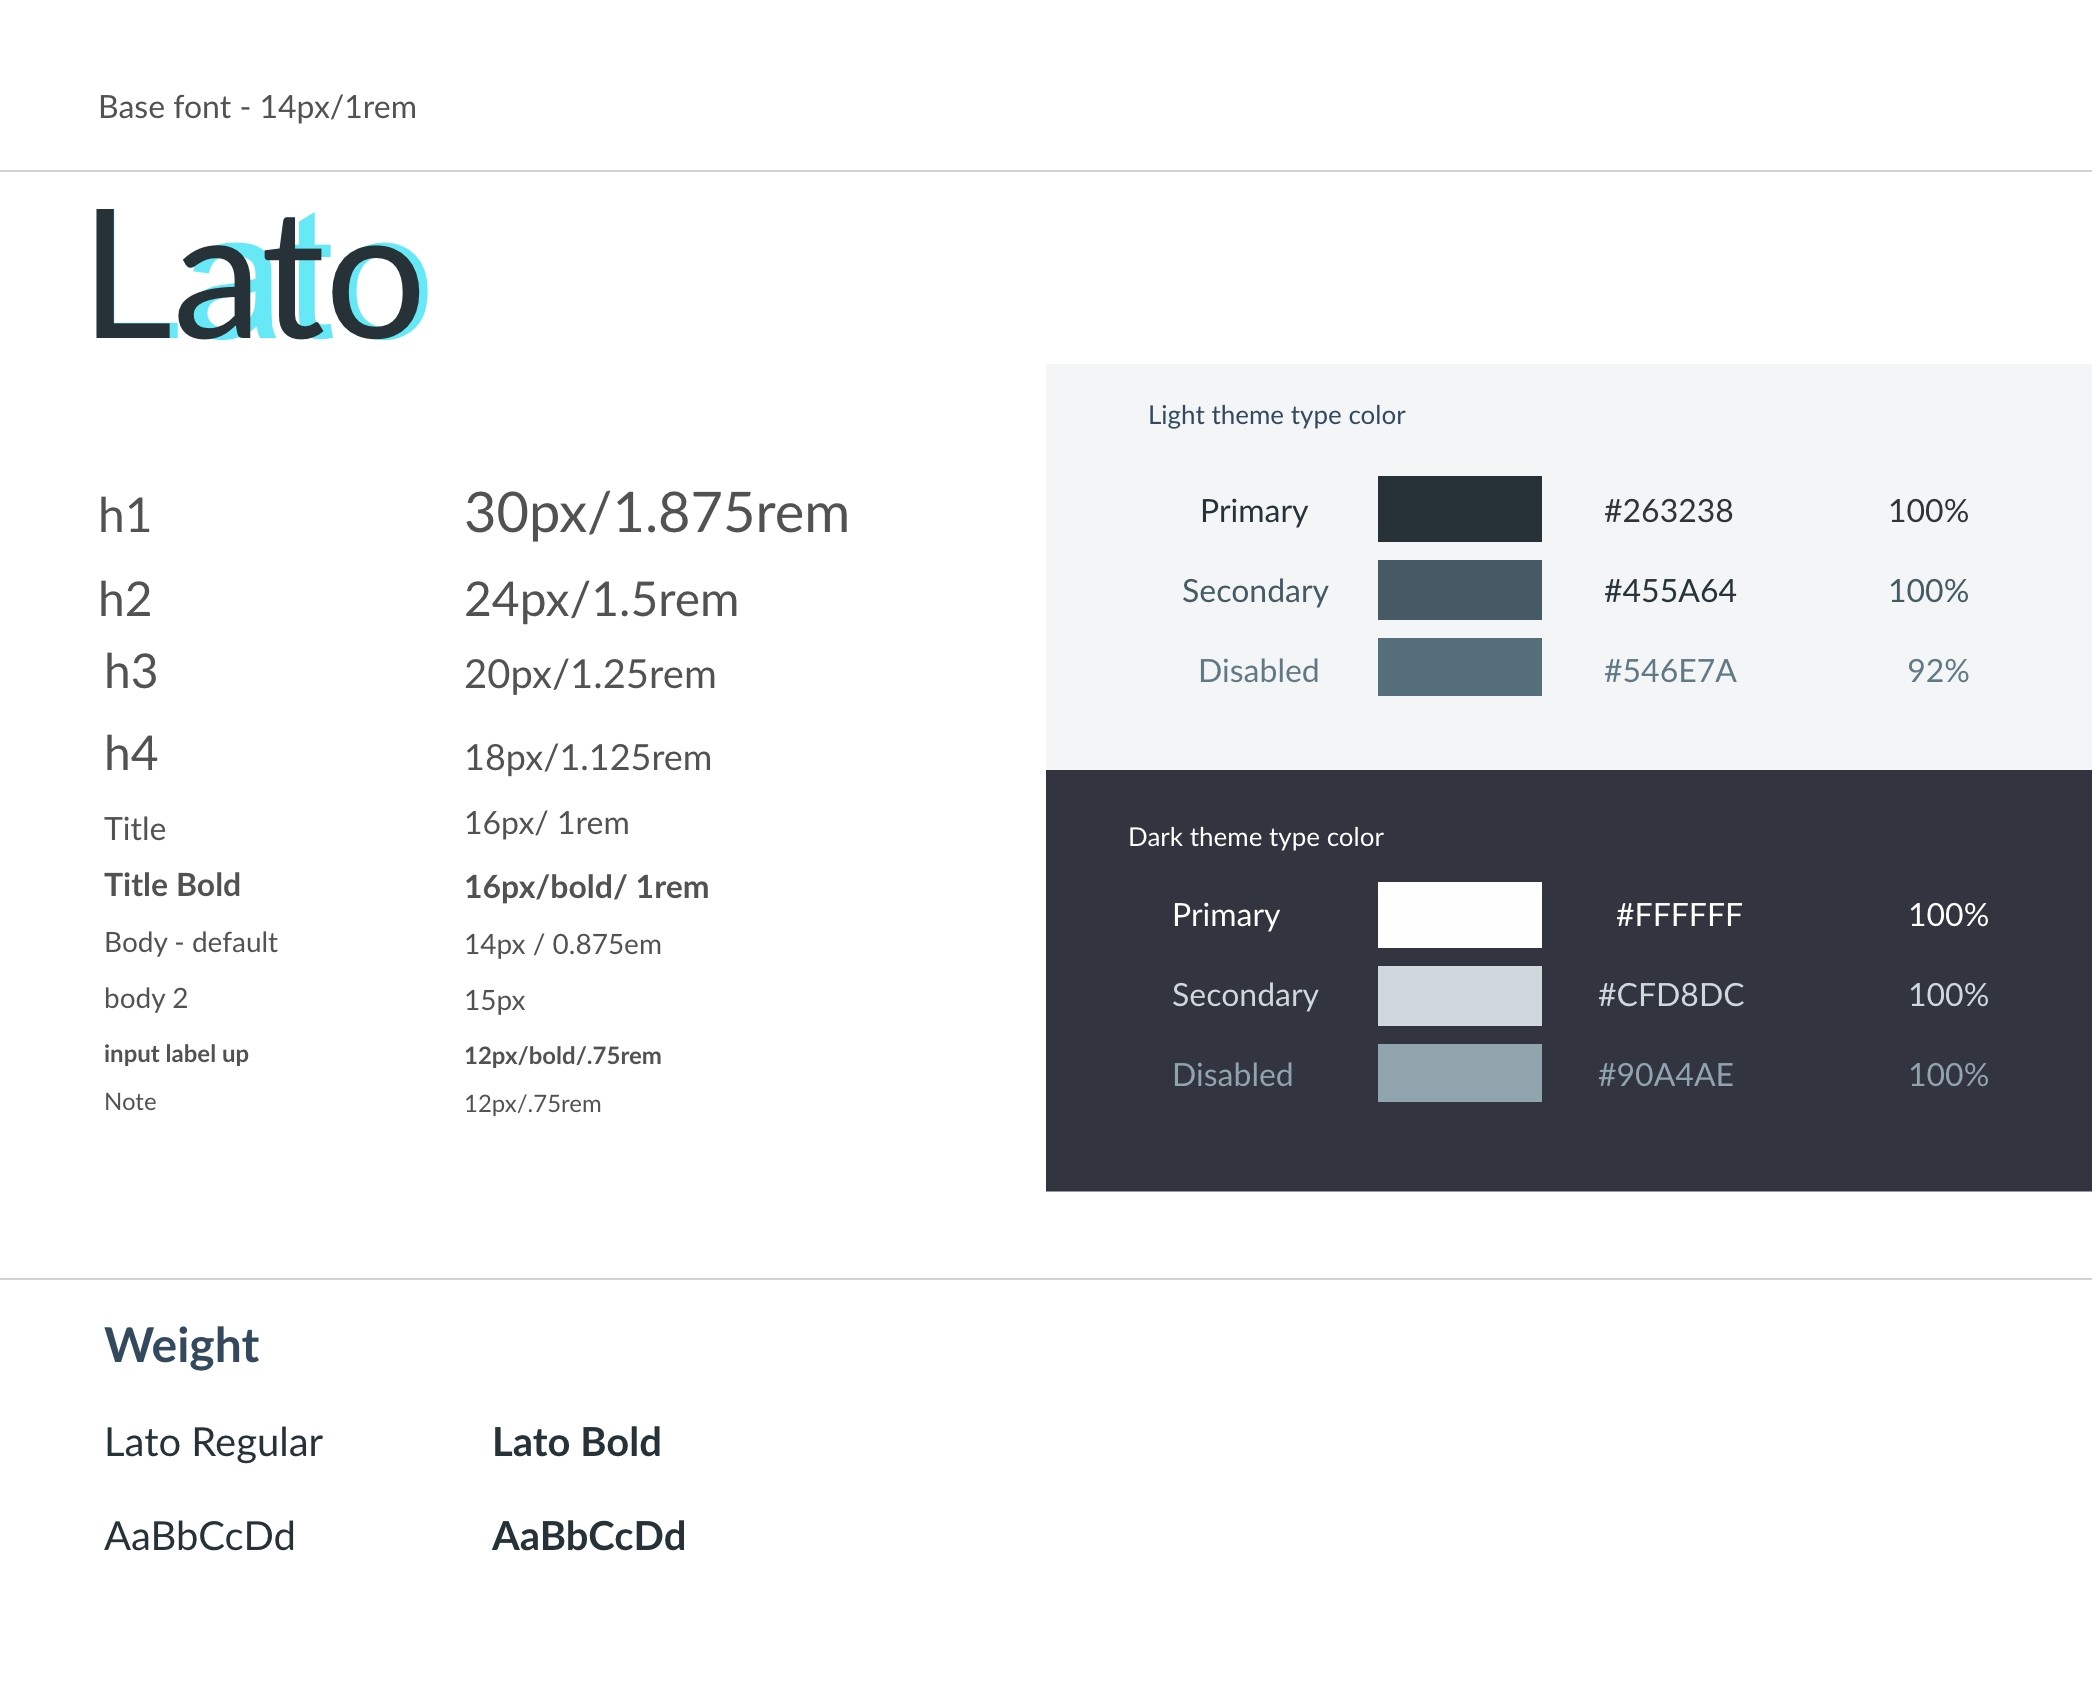
Task: Click the Lato Bold weight label
Action: coord(576,1442)
